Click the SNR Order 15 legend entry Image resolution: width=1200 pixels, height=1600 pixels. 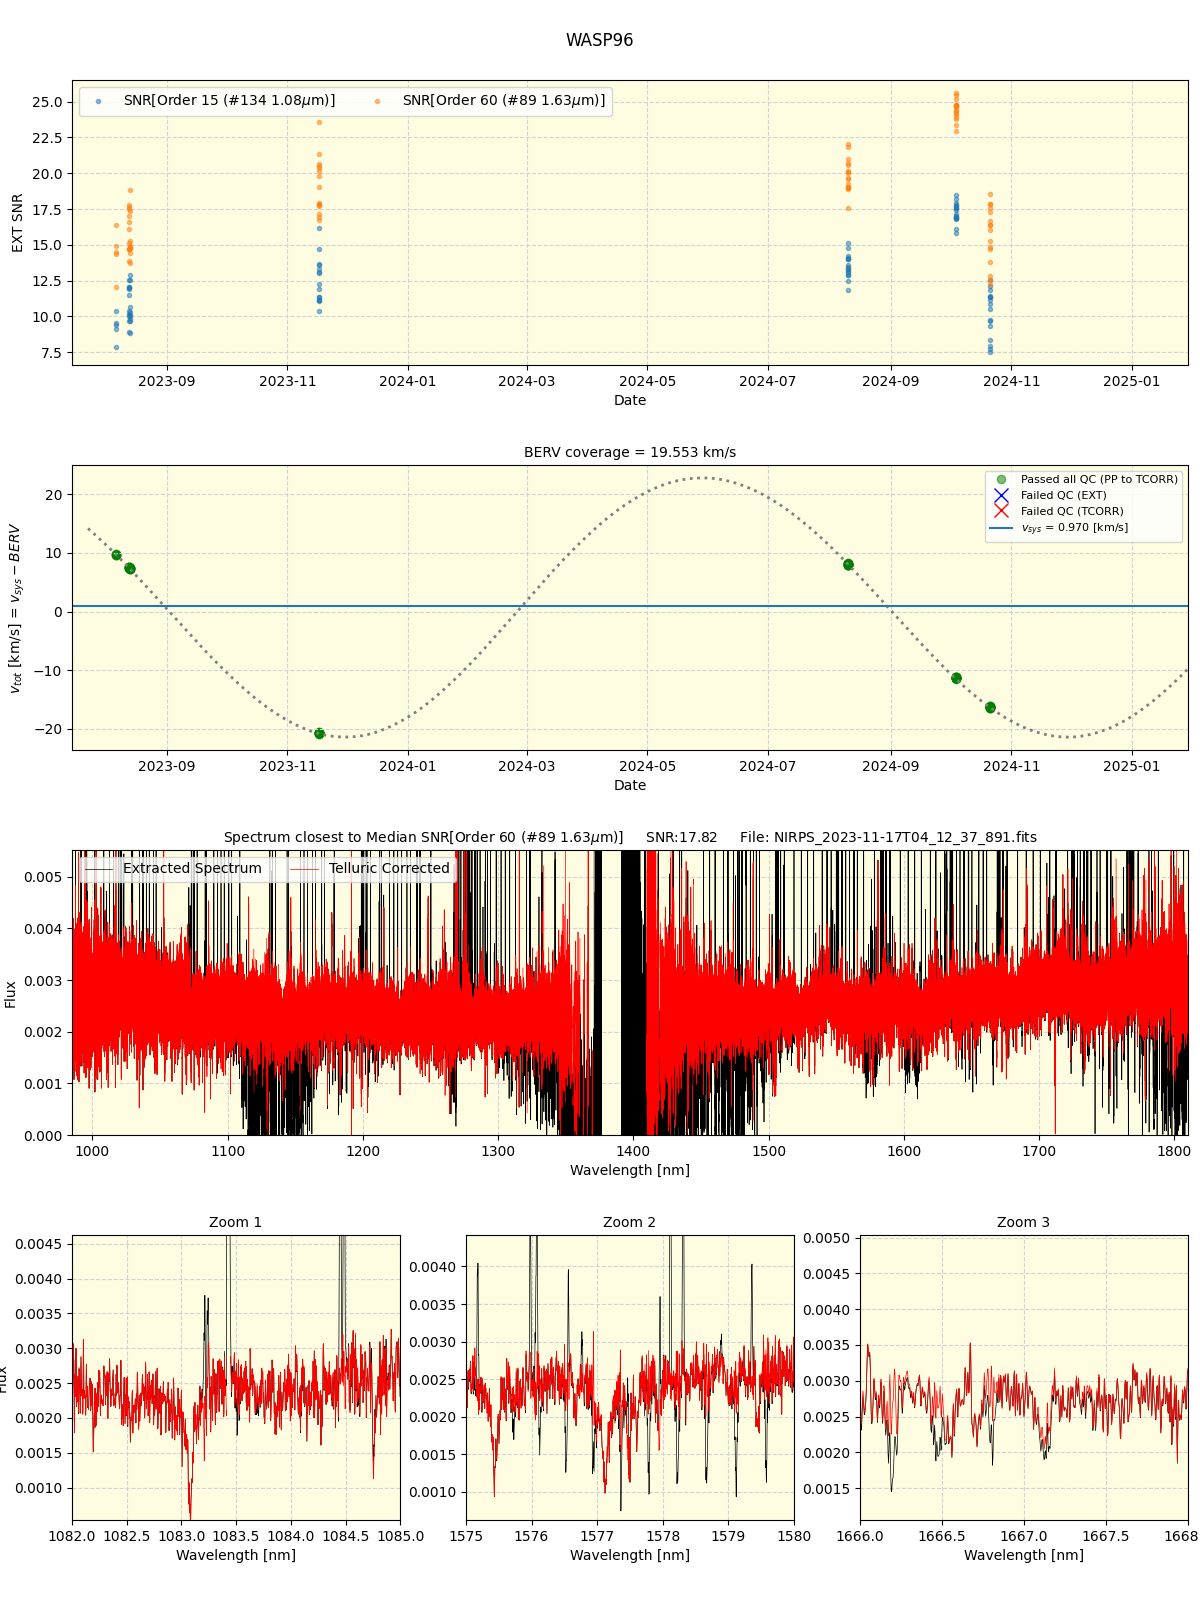229,101
